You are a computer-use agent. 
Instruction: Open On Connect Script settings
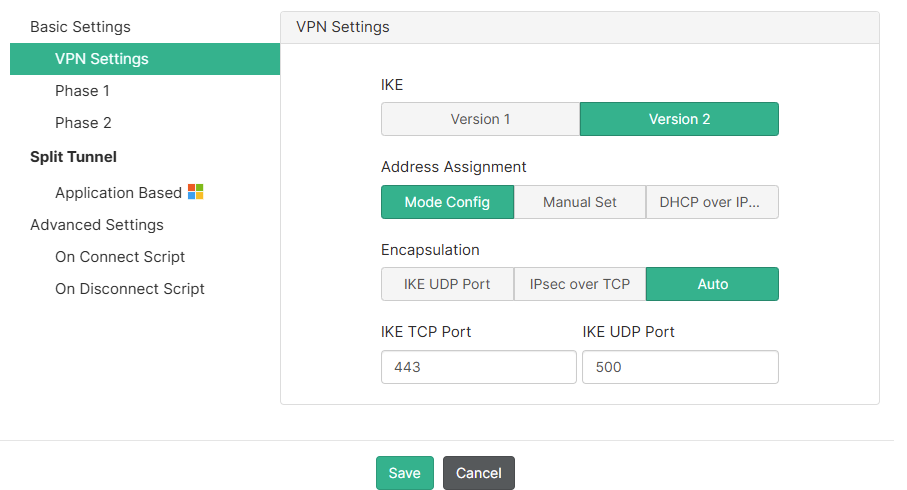[120, 257]
